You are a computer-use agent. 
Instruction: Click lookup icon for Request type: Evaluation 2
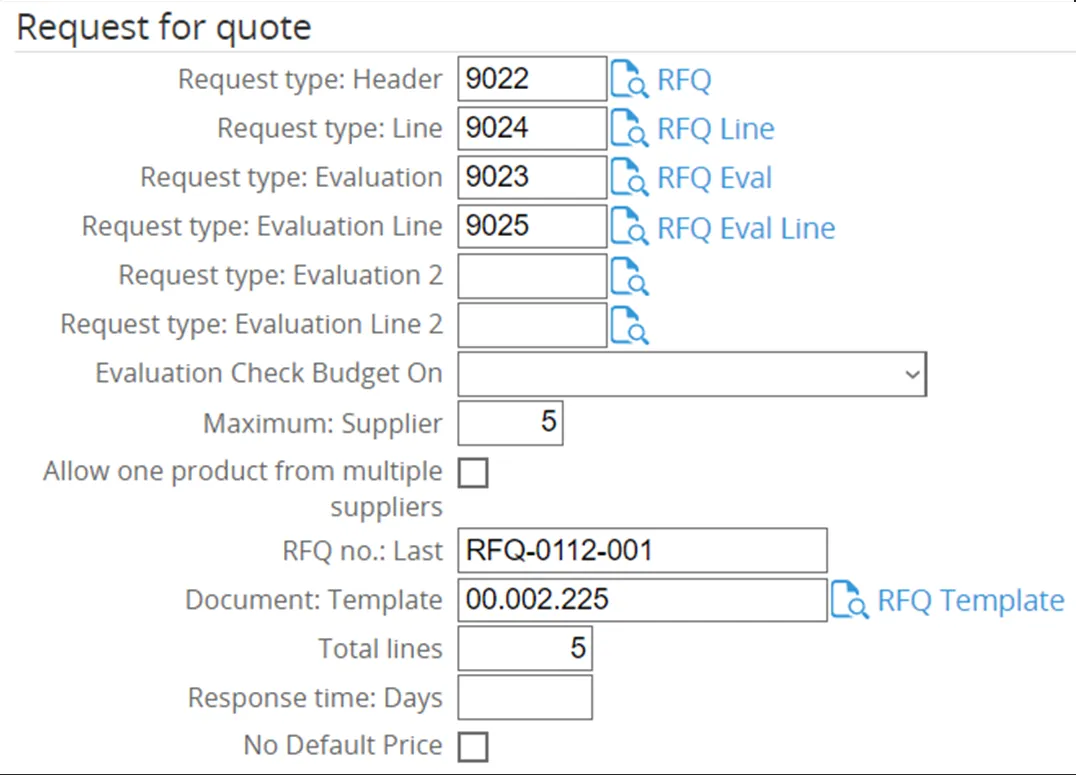coord(630,276)
